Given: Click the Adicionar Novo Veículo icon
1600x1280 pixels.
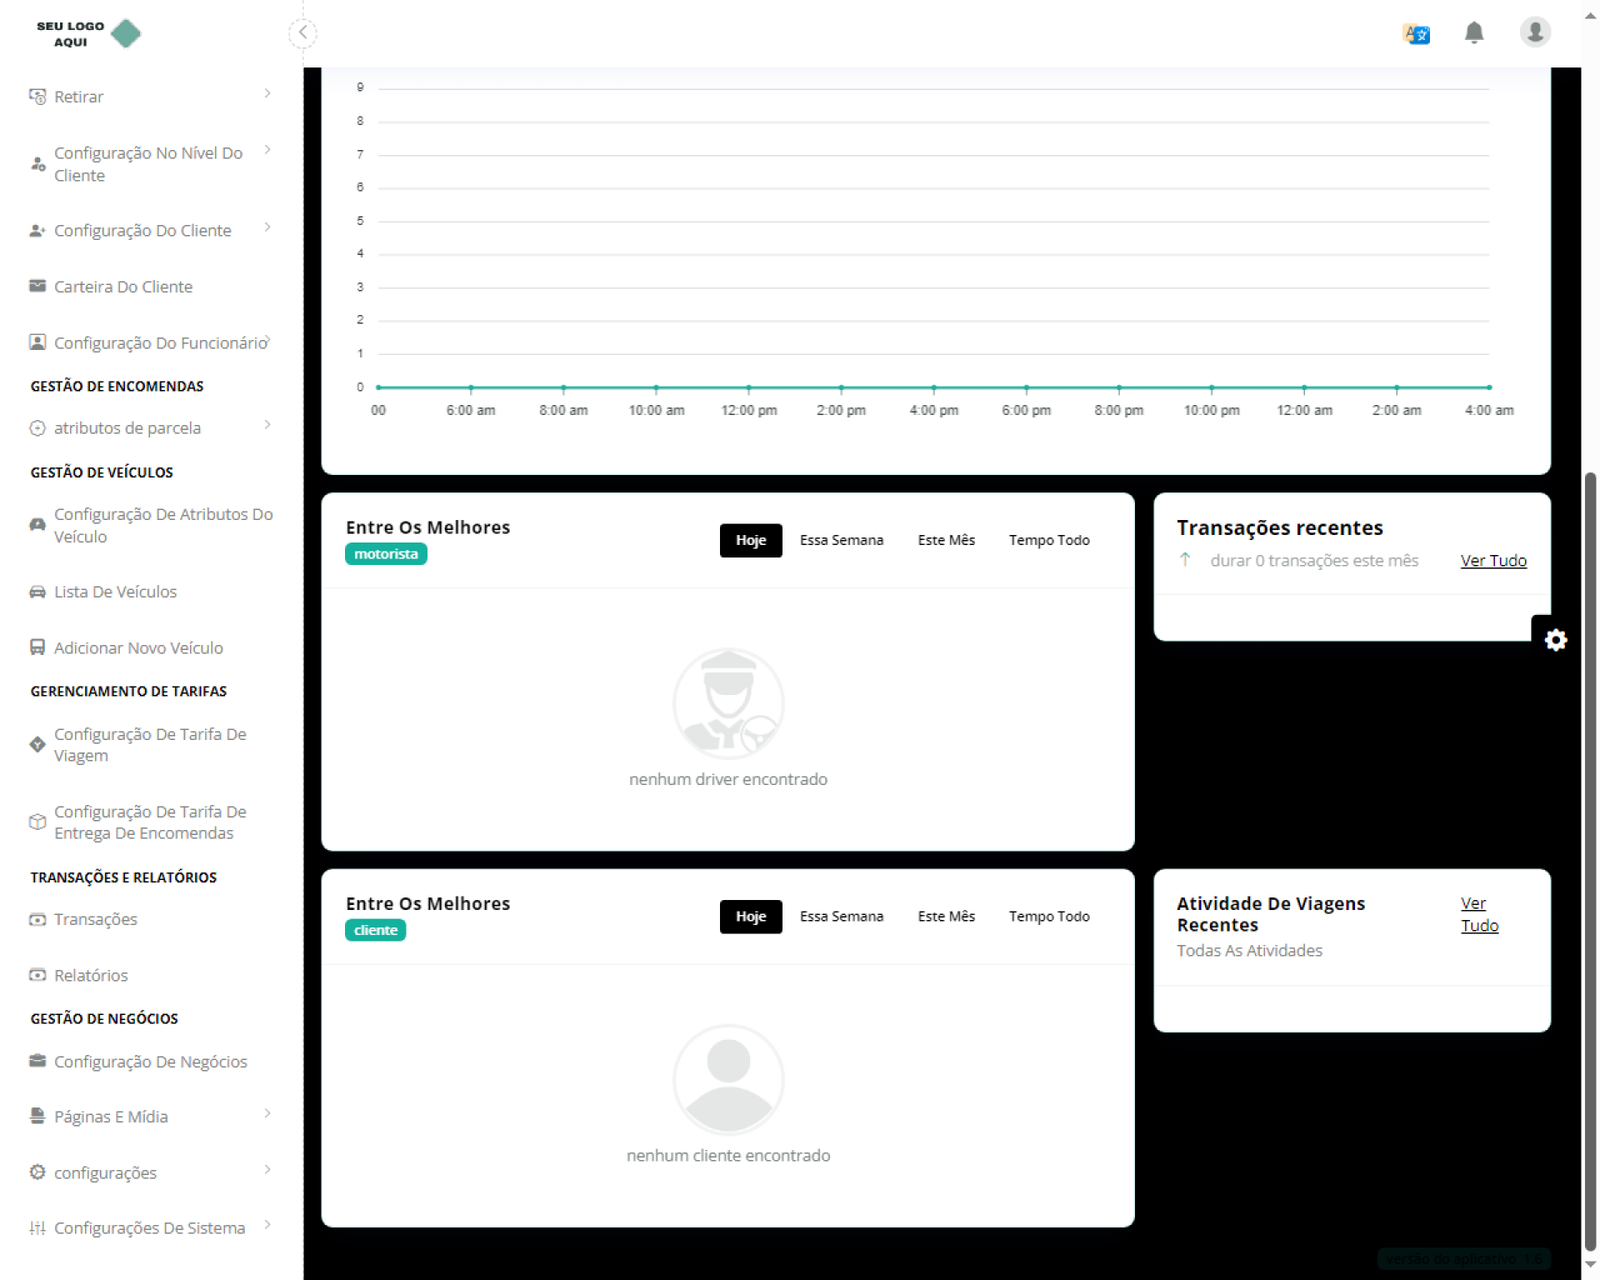Looking at the screenshot, I should [x=38, y=648].
